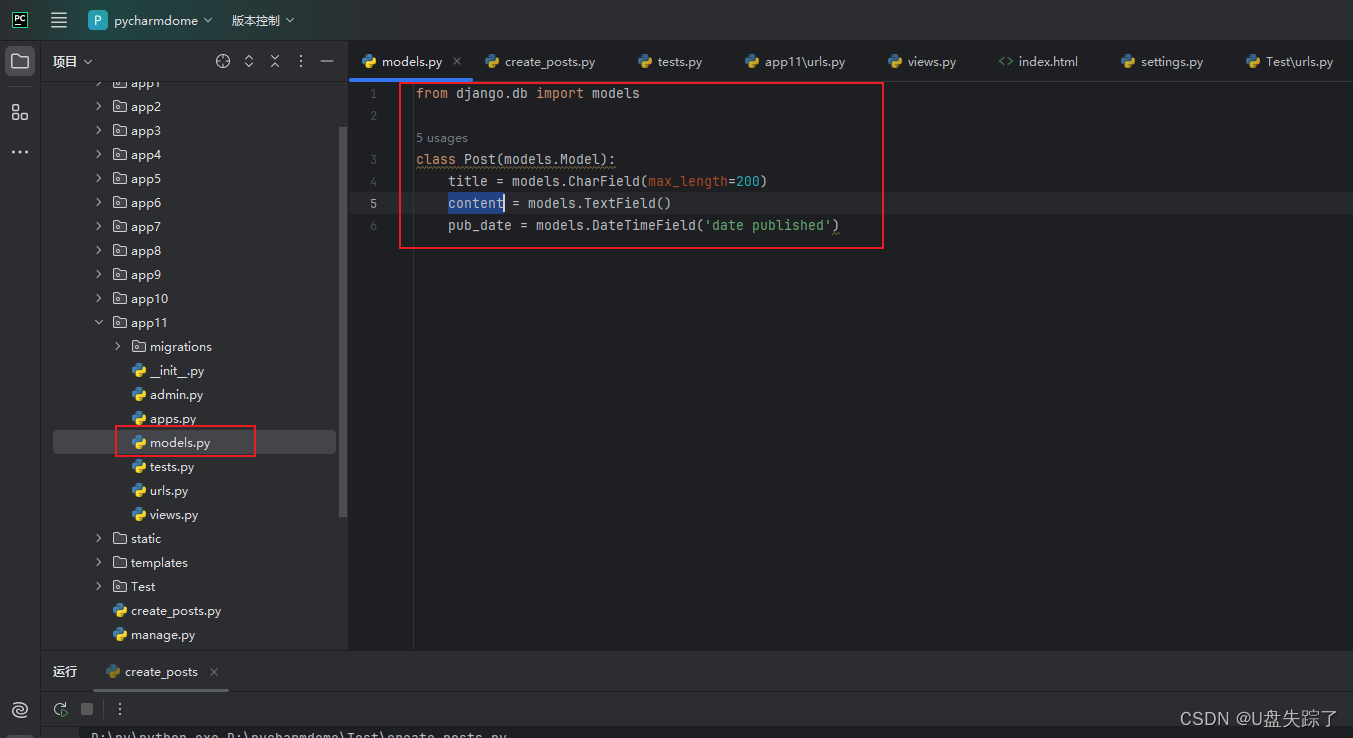Open the 版本控制 dropdown
The image size is (1353, 738).
262,20
